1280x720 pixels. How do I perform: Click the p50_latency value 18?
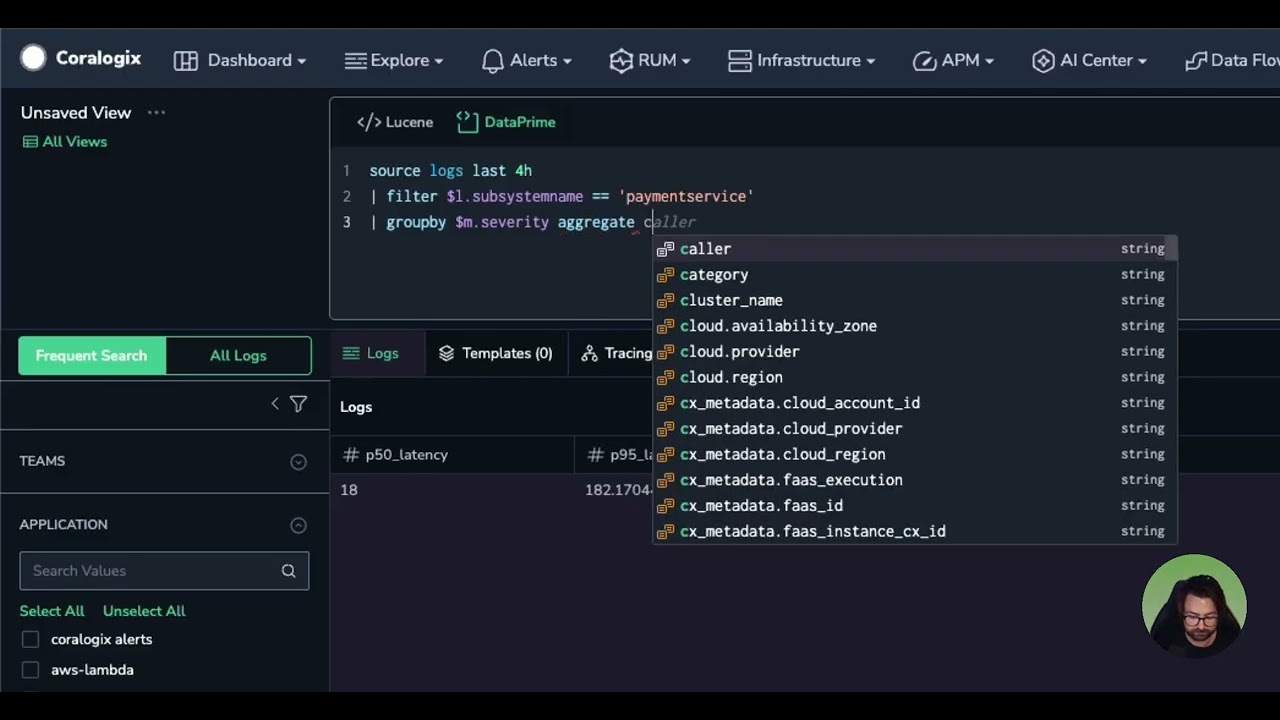click(349, 490)
